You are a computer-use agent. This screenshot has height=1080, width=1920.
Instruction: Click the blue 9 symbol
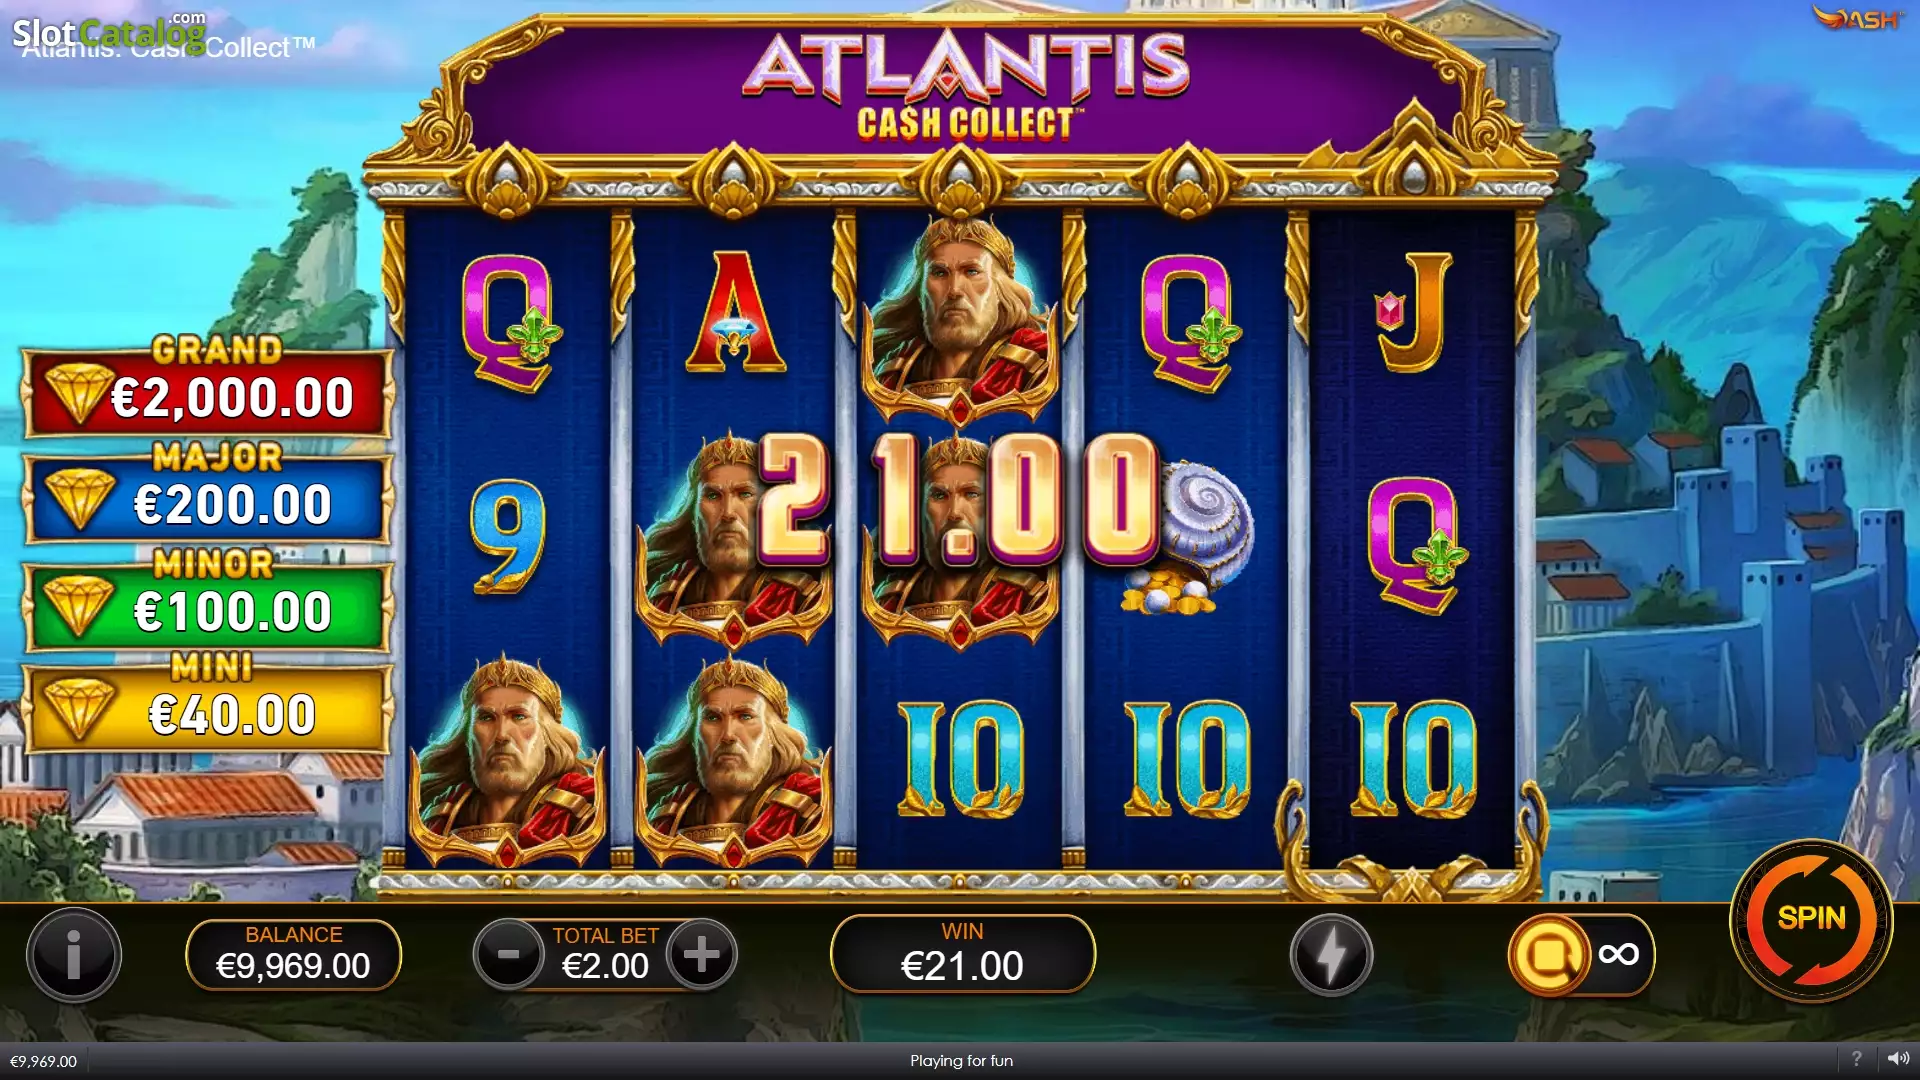click(x=508, y=537)
